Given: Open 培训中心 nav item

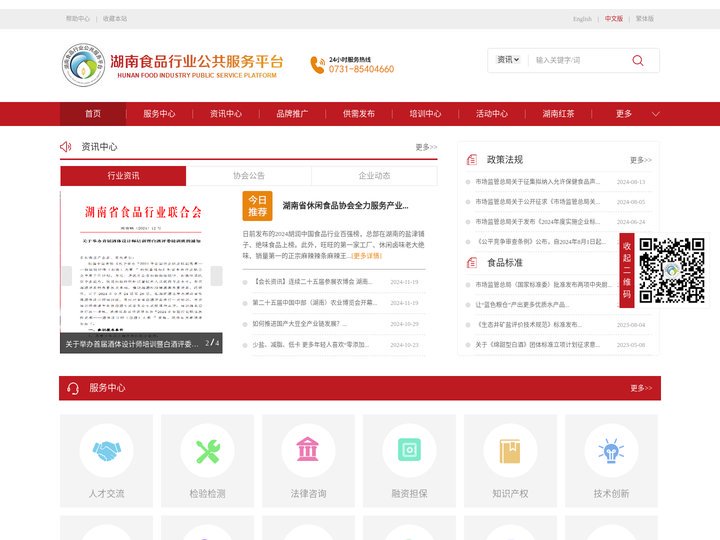Looking at the screenshot, I should 425,113.
